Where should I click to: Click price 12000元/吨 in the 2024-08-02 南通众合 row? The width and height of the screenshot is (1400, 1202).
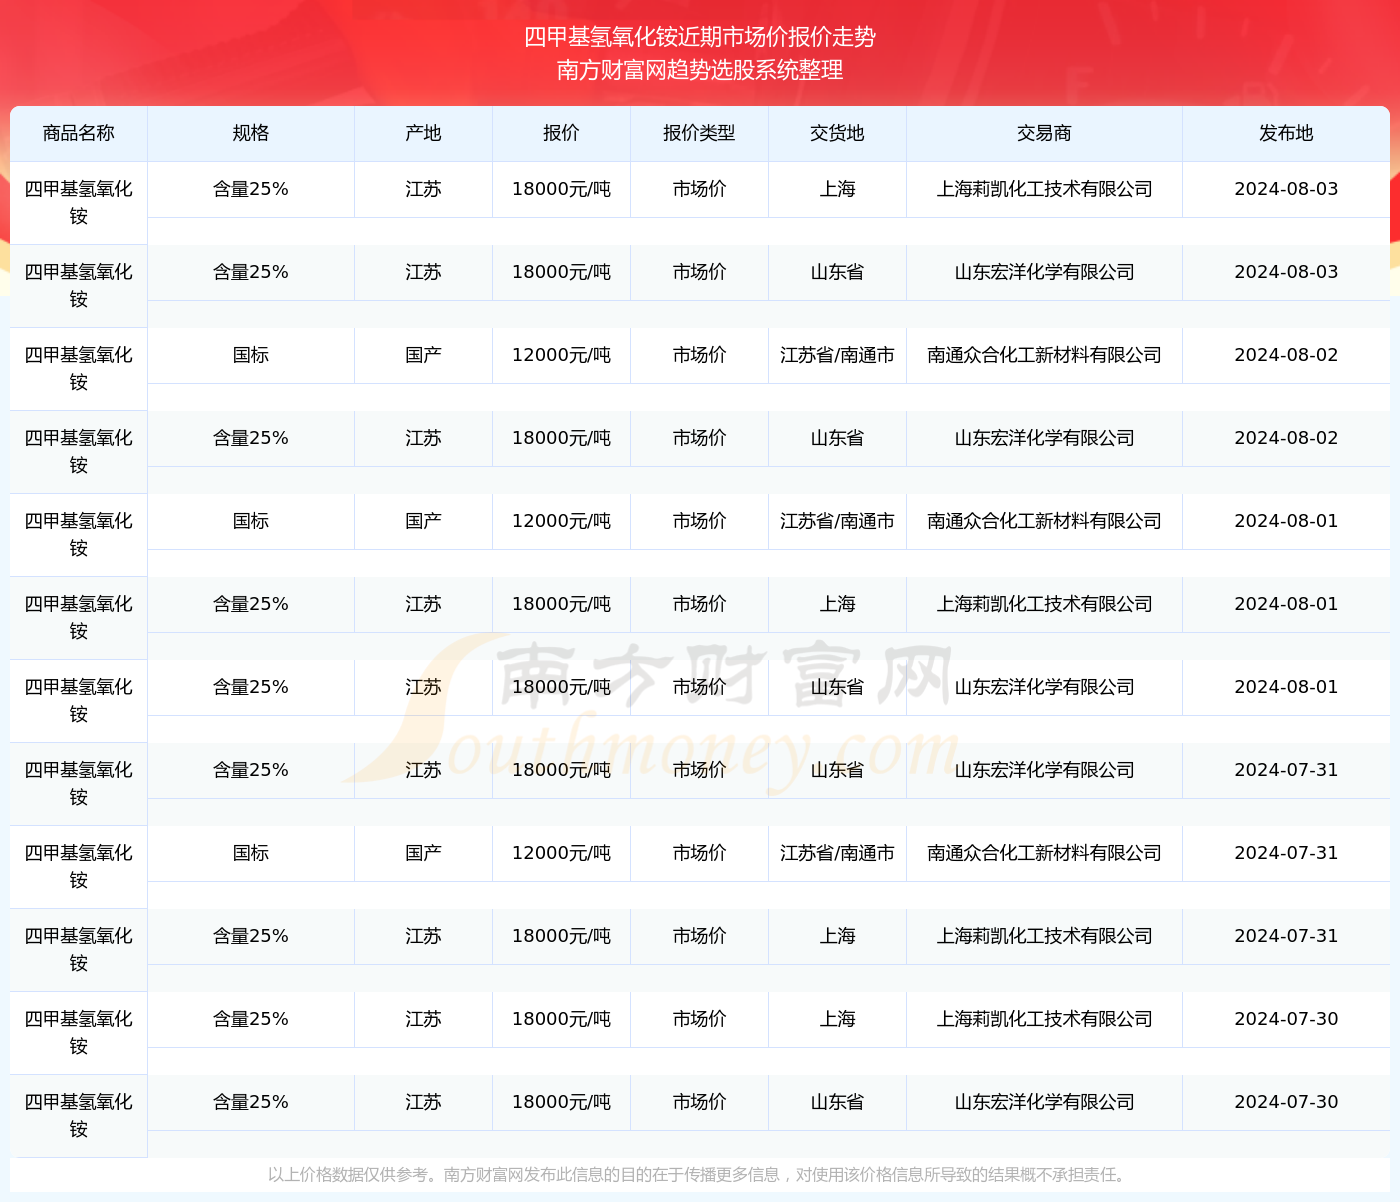[561, 355]
